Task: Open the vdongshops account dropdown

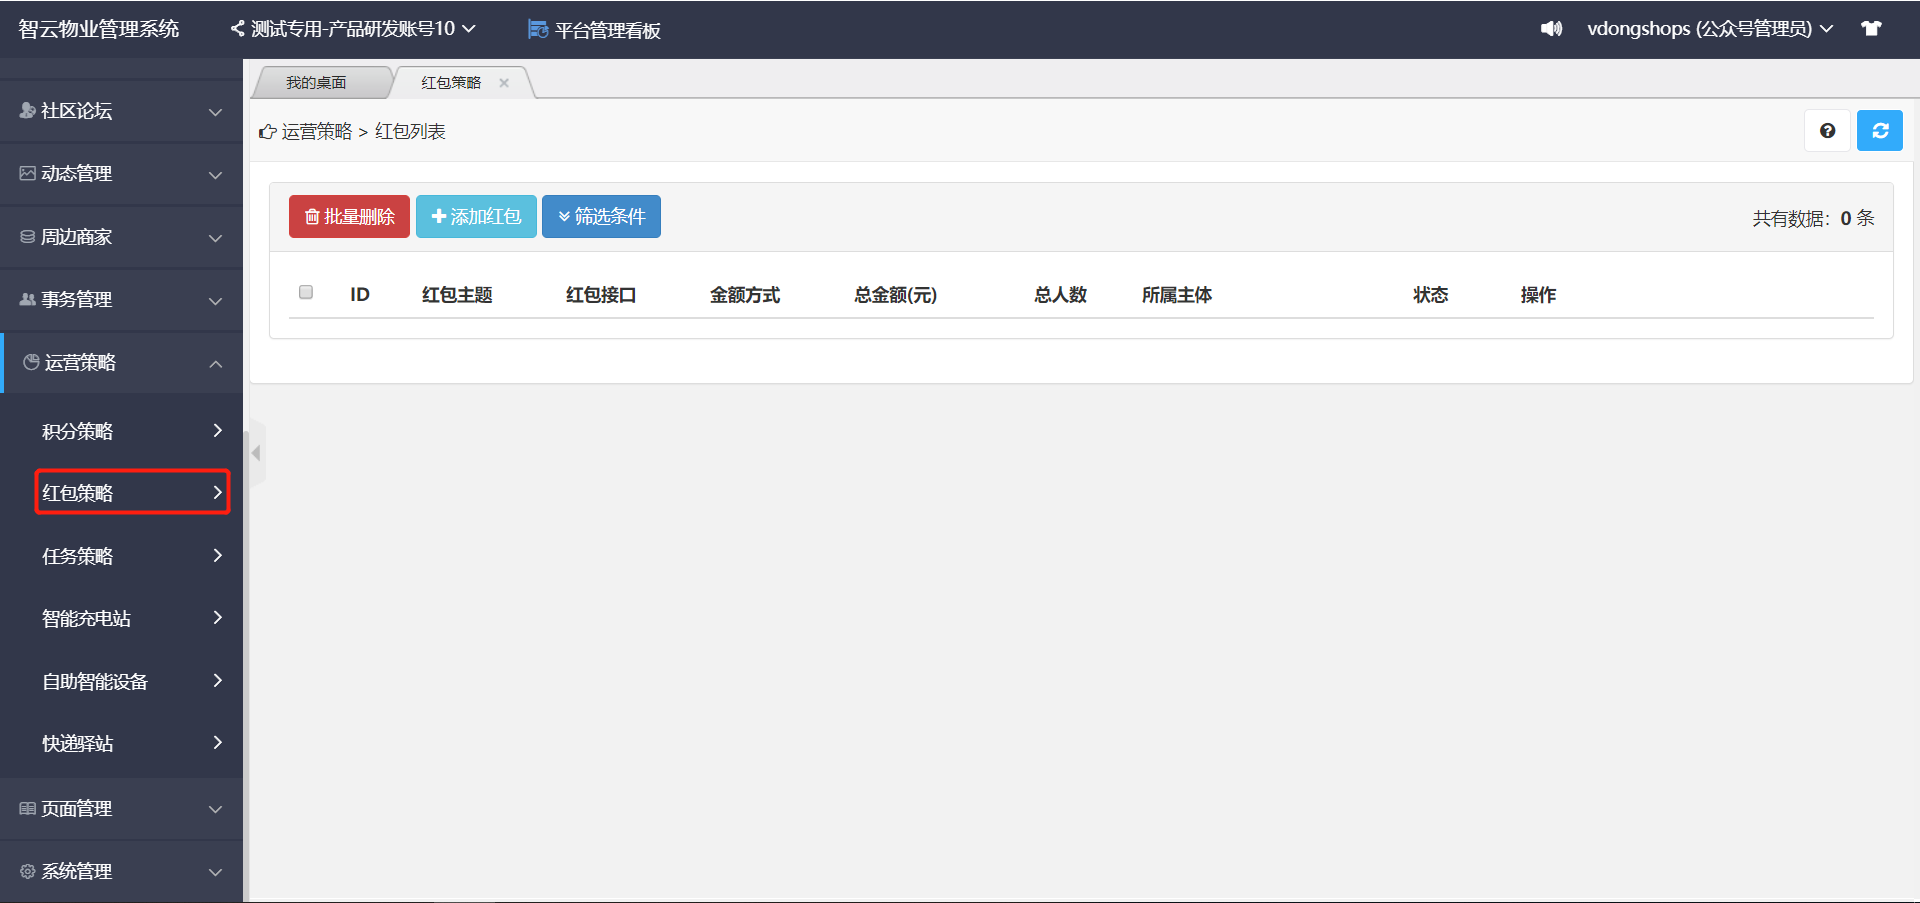Action: pos(1710,29)
